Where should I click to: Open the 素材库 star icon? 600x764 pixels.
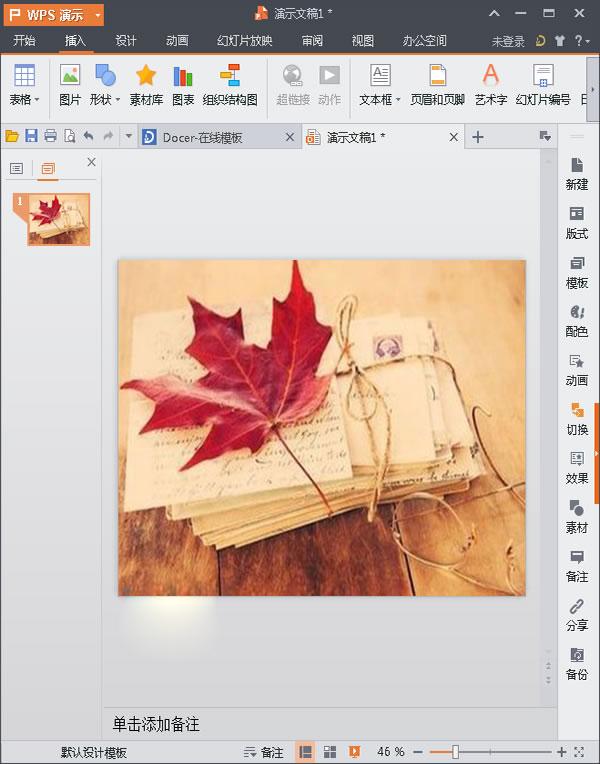click(146, 85)
